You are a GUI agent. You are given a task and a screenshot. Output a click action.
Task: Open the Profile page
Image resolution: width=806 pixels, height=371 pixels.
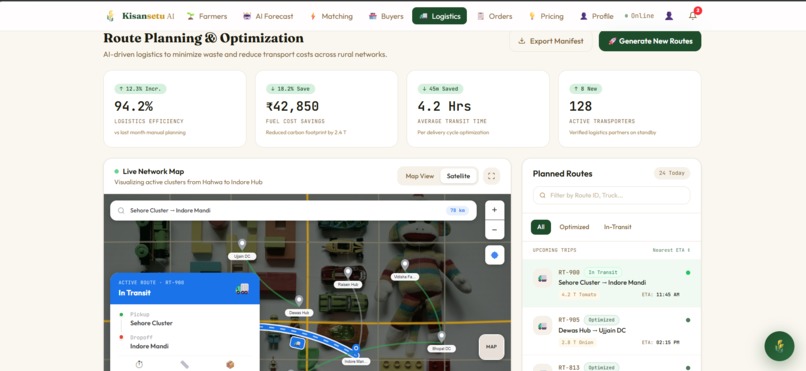pyautogui.click(x=597, y=16)
